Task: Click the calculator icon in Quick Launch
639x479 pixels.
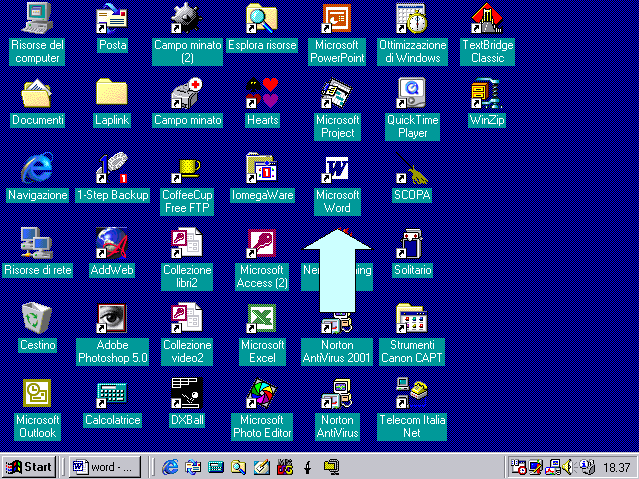Action: click(216, 467)
